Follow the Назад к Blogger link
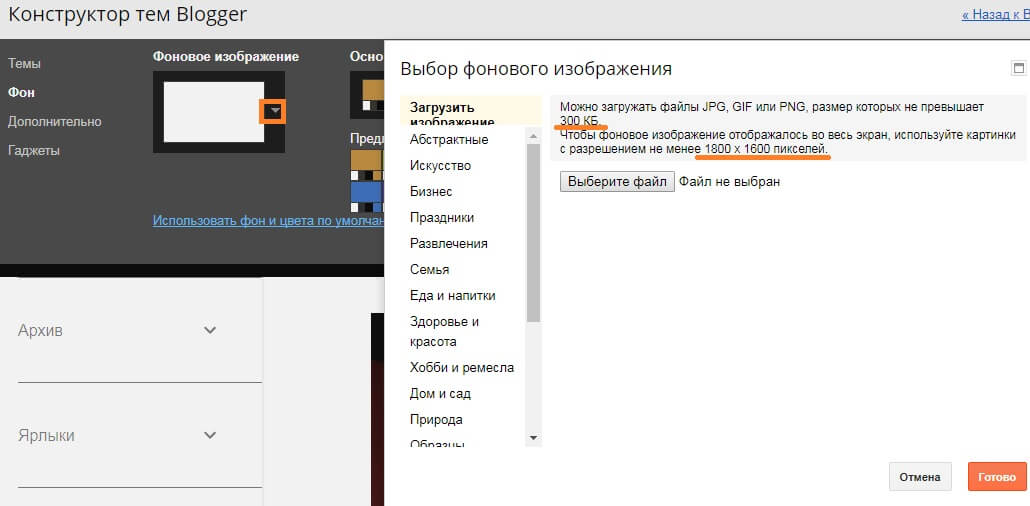The width and height of the screenshot is (1030, 506). pos(995,15)
